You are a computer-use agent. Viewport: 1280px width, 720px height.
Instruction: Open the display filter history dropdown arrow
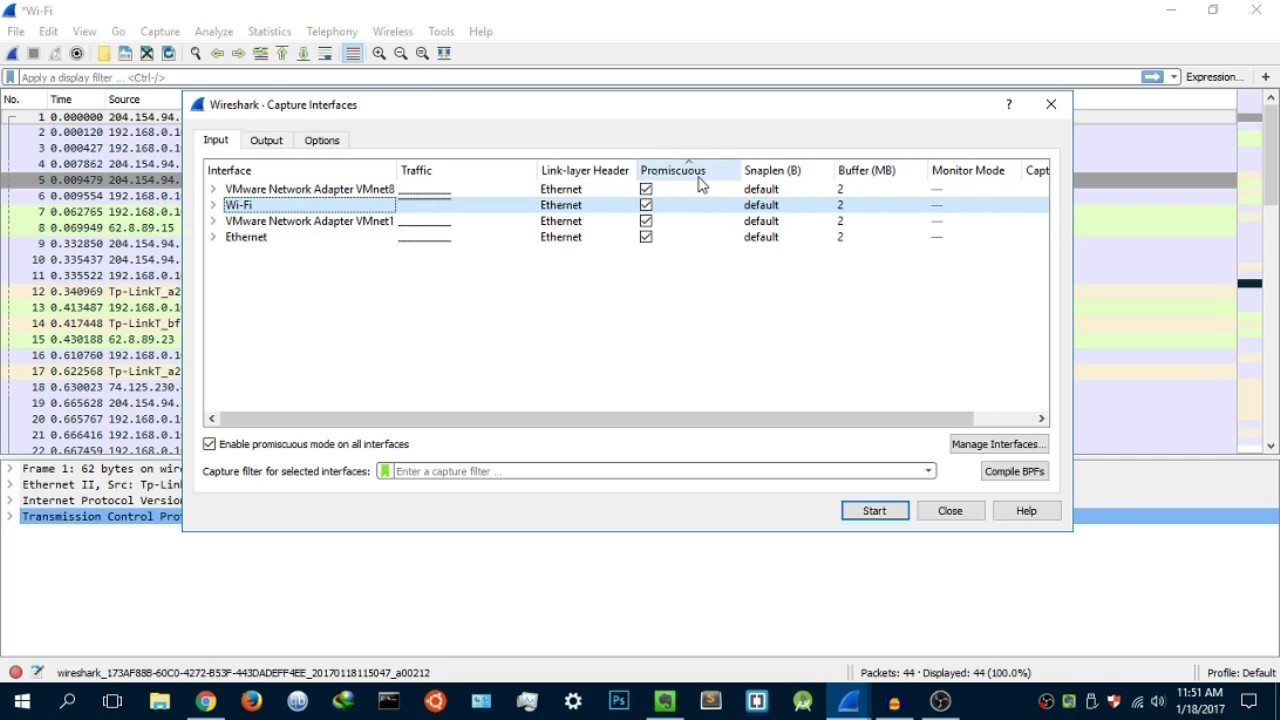[1175, 77]
